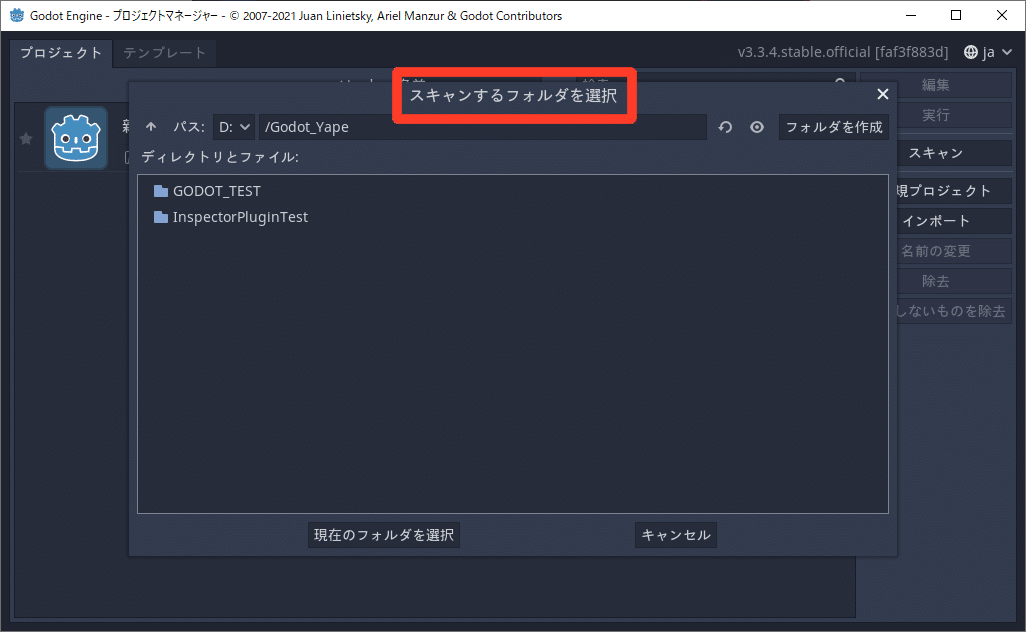
Task: Click the Godot icon in the title bar
Action: [17, 15]
